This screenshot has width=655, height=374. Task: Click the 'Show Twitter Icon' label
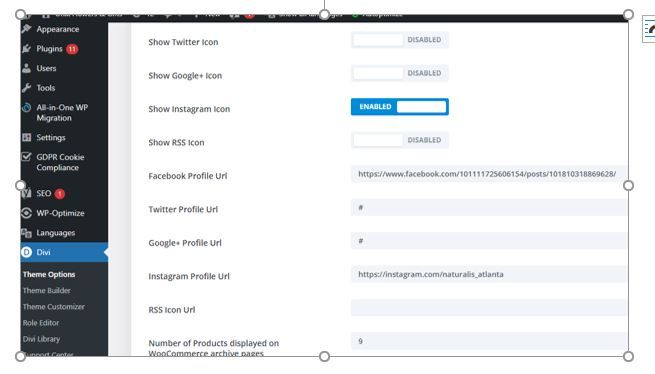[x=183, y=42]
